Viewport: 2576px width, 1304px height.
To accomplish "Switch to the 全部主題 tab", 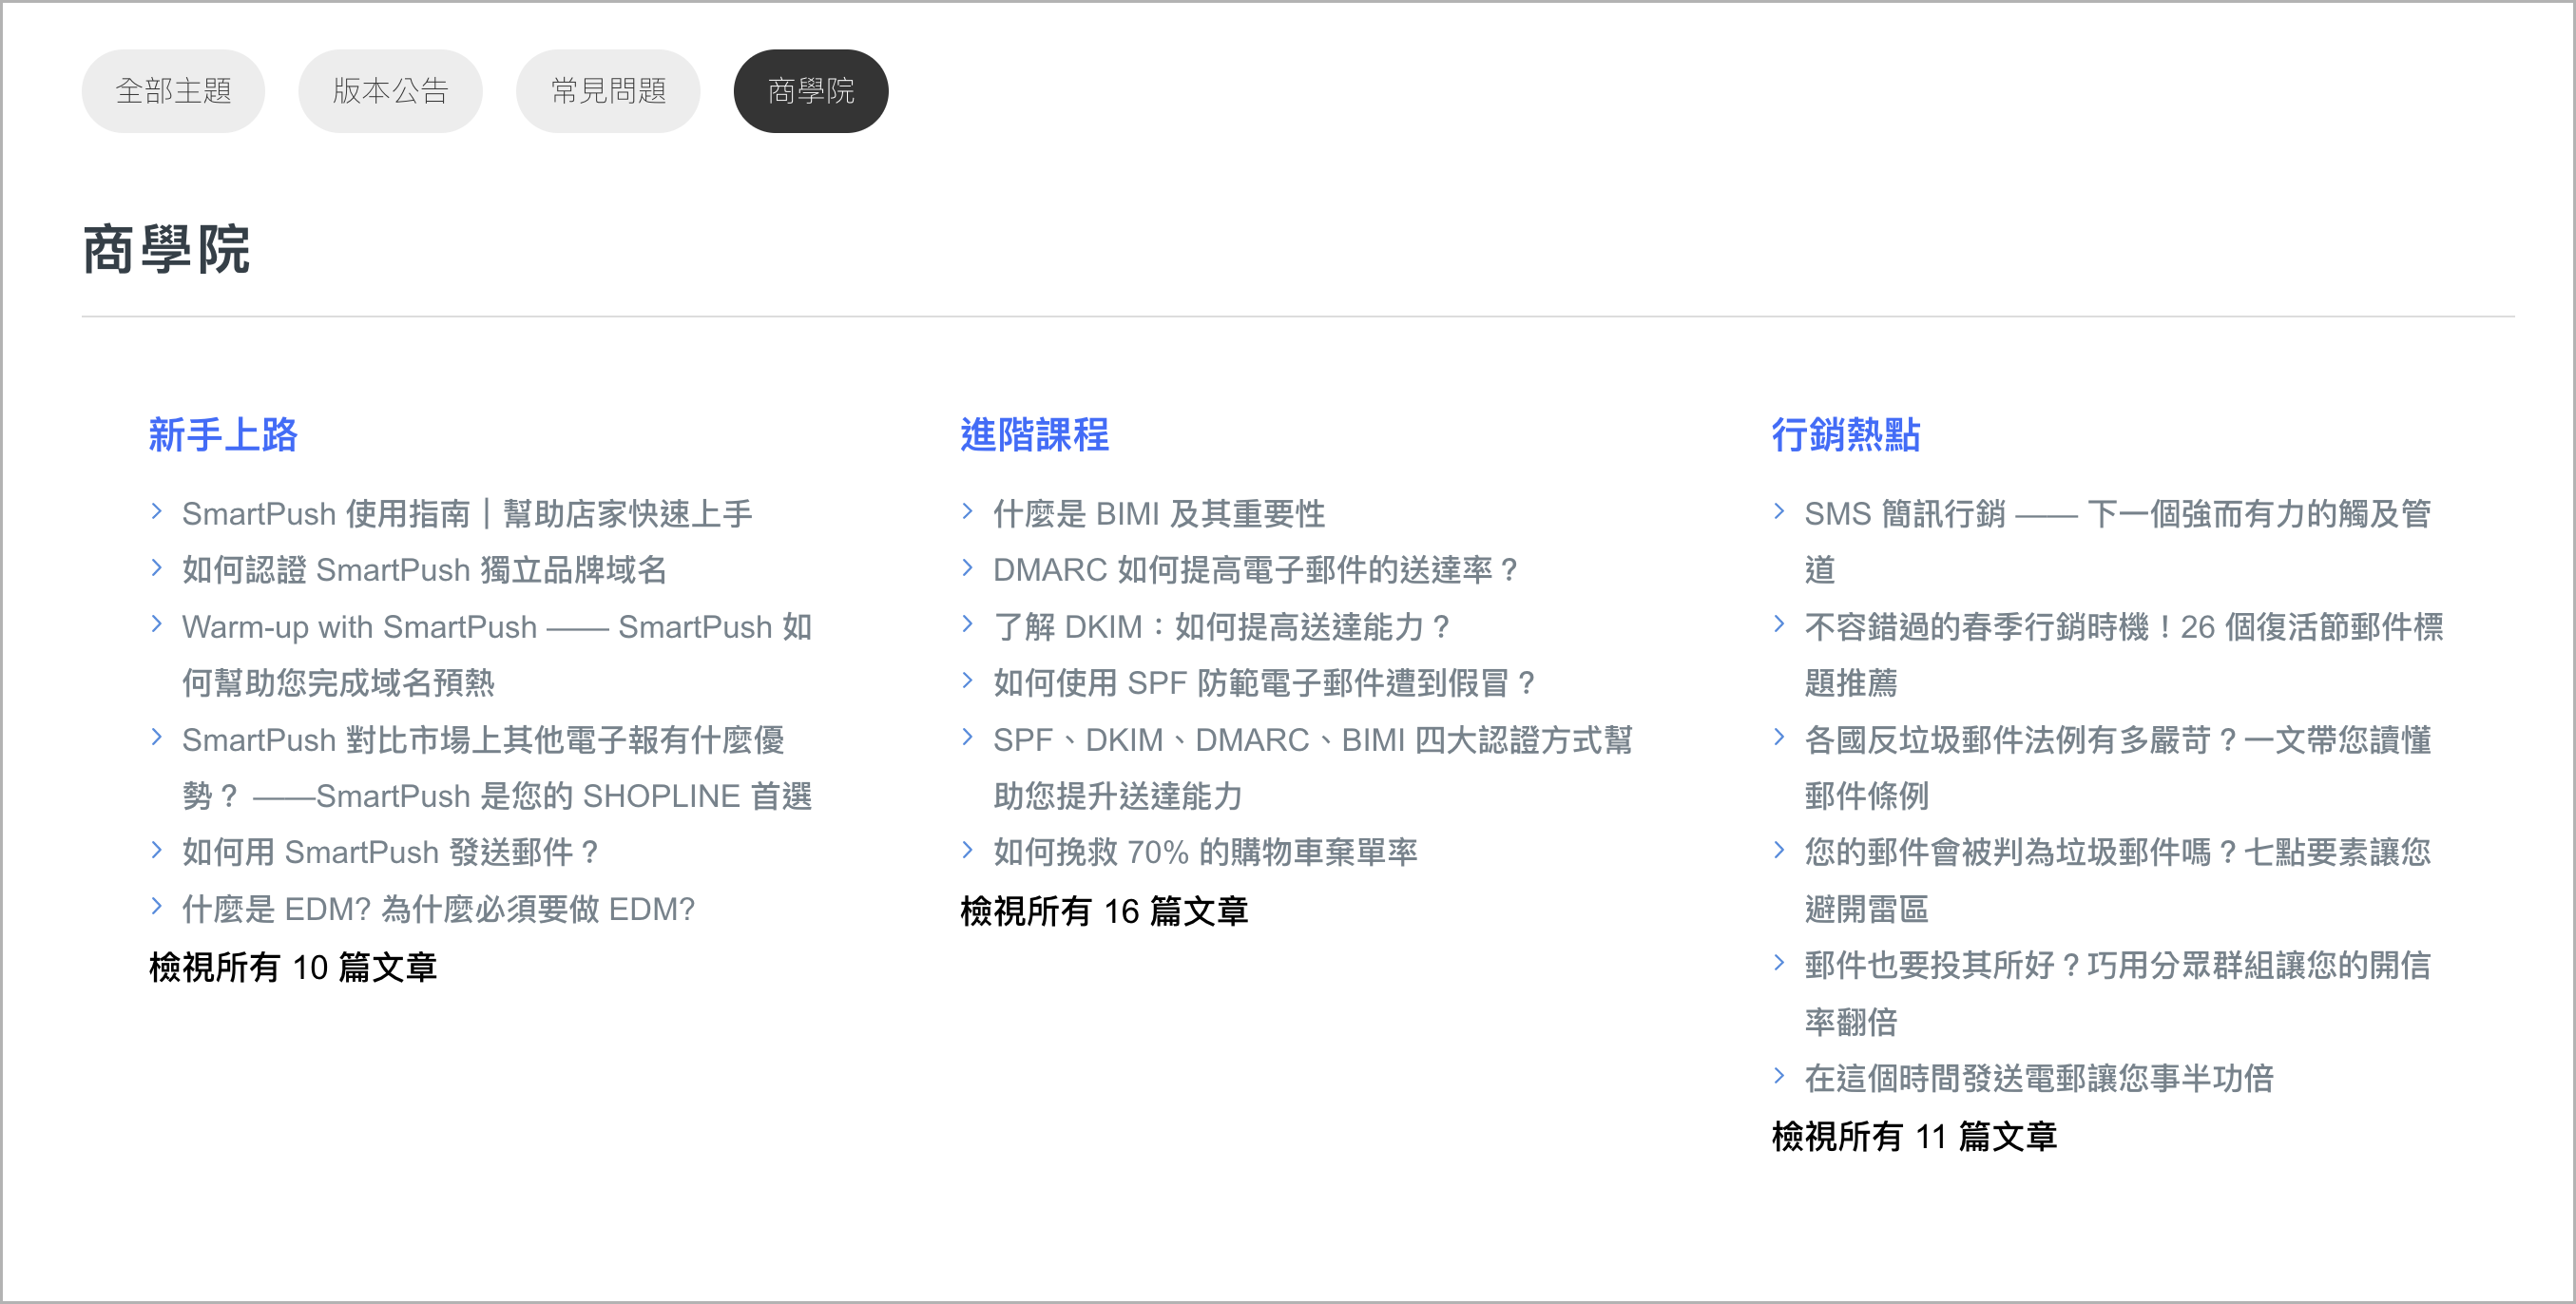I will point(173,91).
